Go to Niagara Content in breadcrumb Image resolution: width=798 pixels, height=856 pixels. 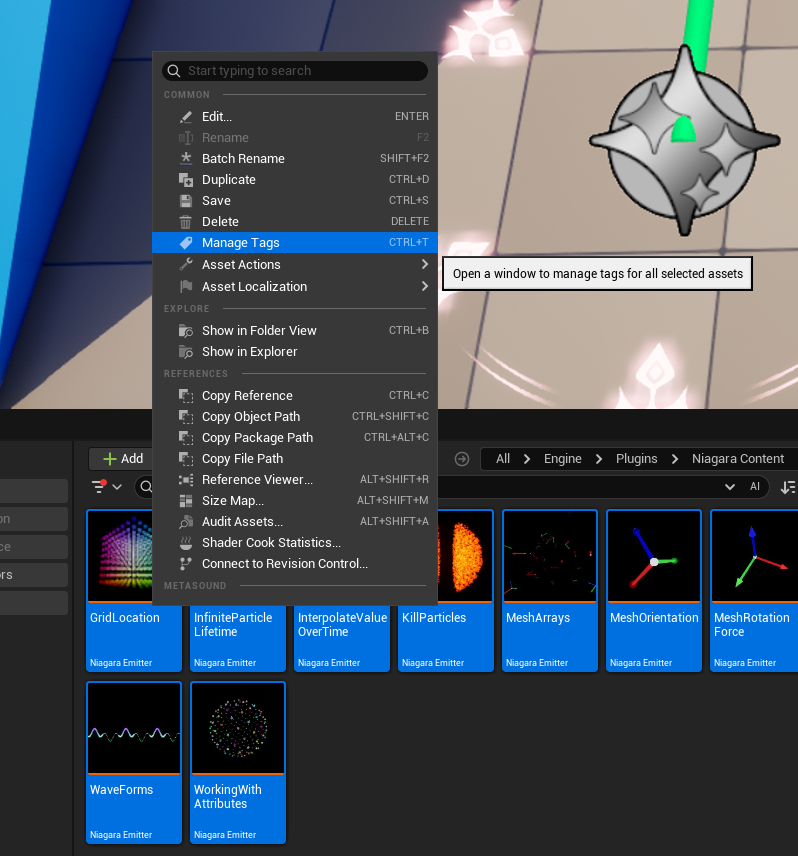(x=738, y=459)
